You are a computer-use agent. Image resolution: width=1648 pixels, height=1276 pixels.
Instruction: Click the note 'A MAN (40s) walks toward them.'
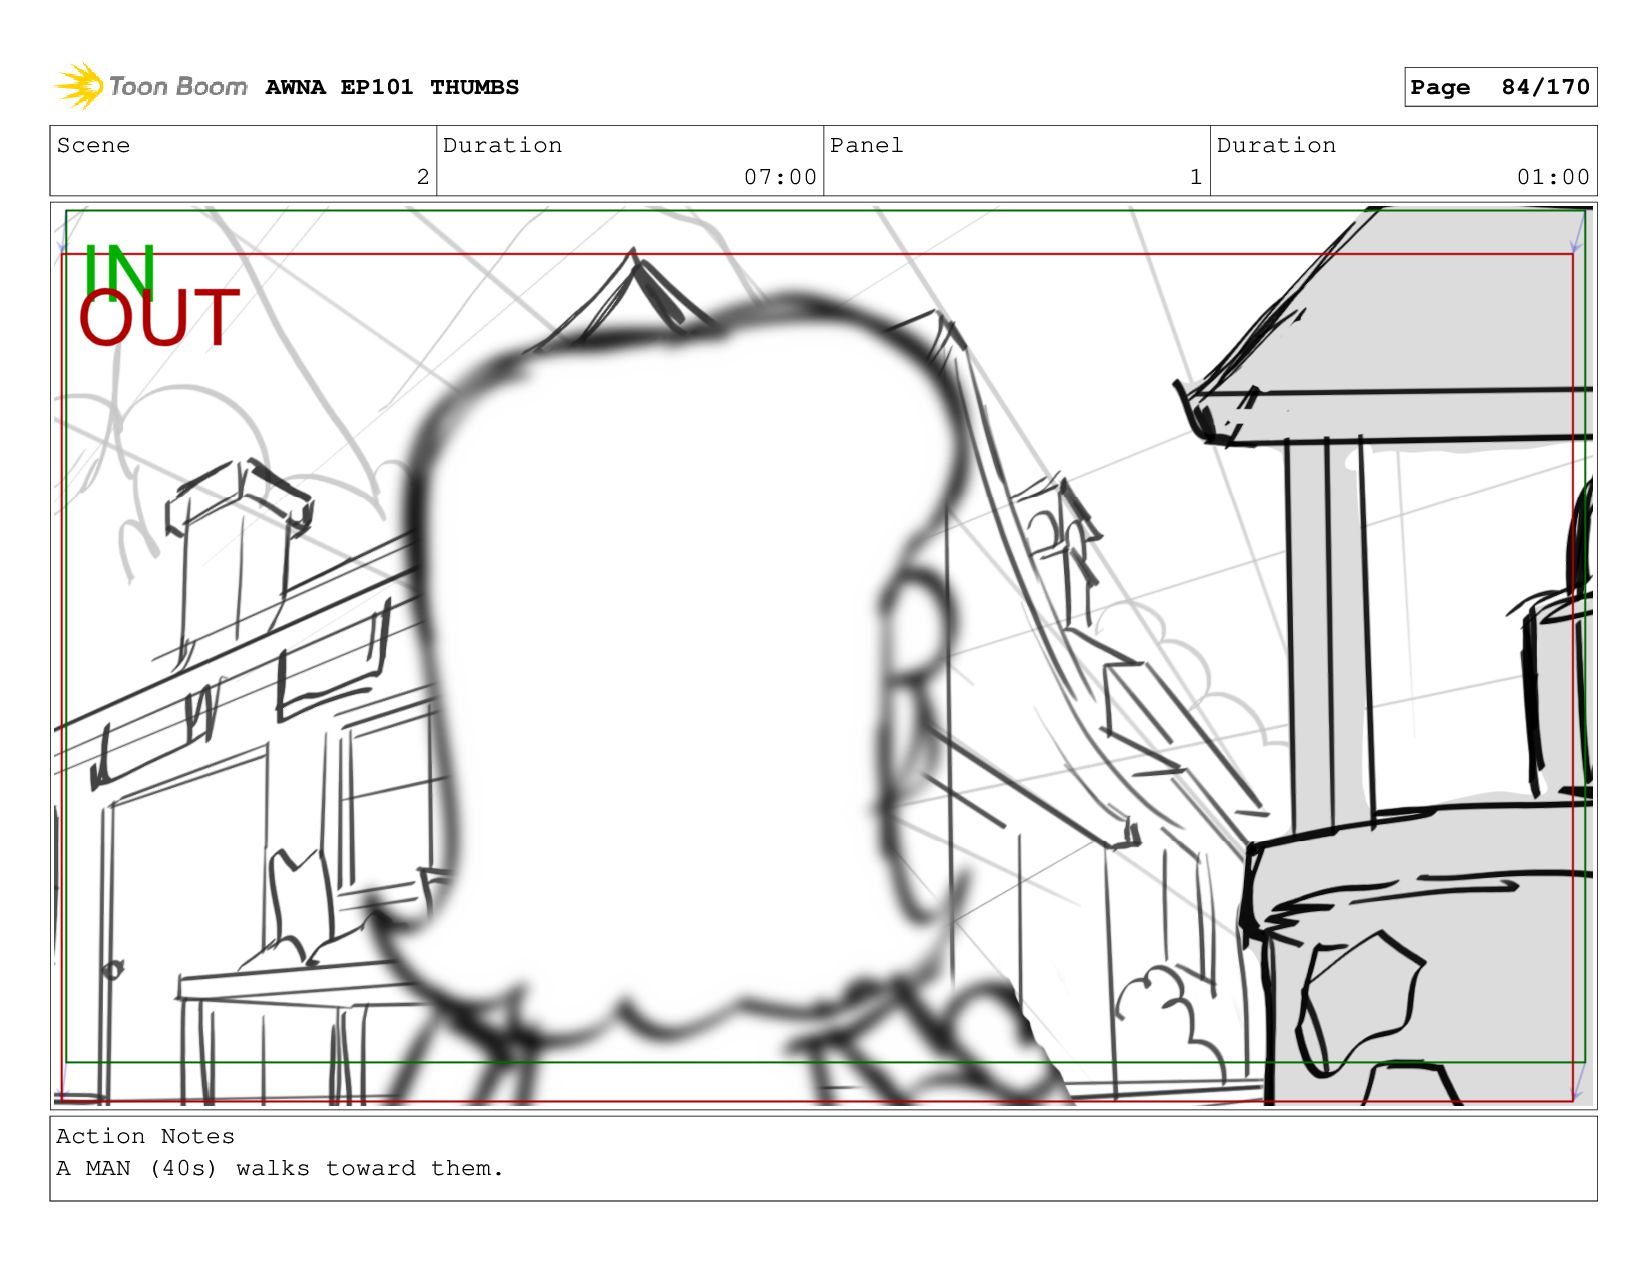coord(280,1168)
